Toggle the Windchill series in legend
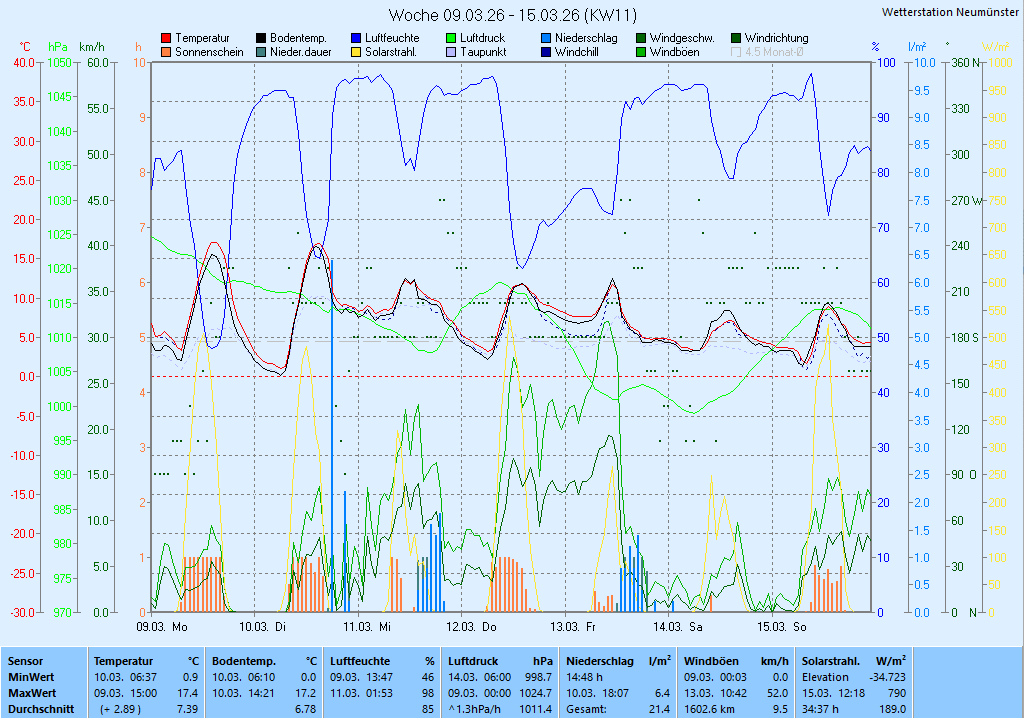The height and width of the screenshot is (718, 1024). point(546,52)
